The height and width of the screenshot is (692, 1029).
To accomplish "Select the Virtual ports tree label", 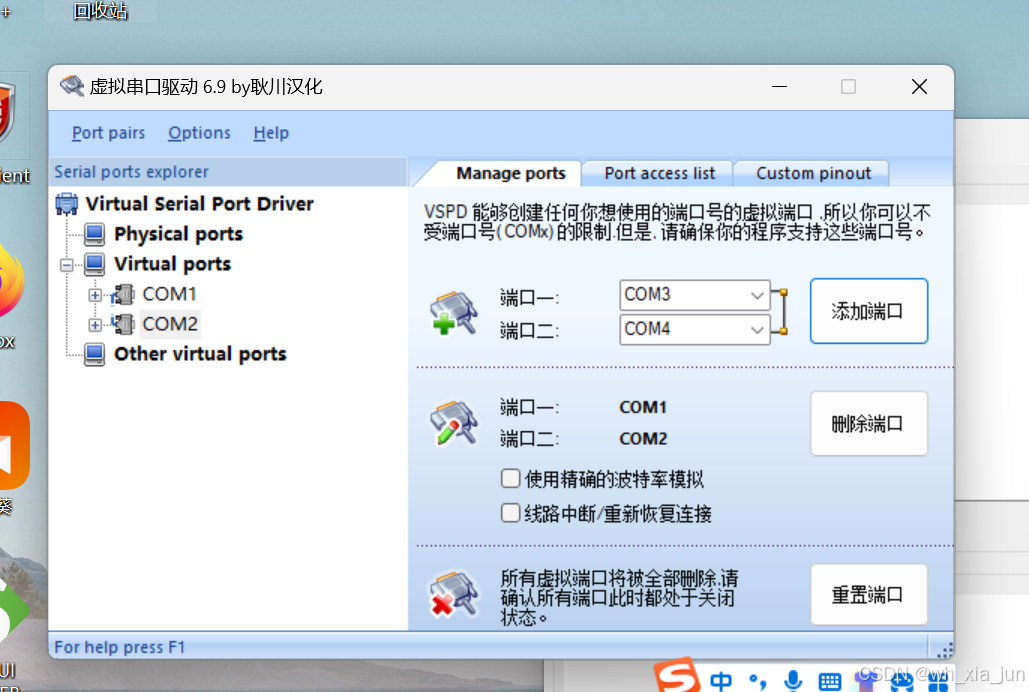I will (x=173, y=264).
